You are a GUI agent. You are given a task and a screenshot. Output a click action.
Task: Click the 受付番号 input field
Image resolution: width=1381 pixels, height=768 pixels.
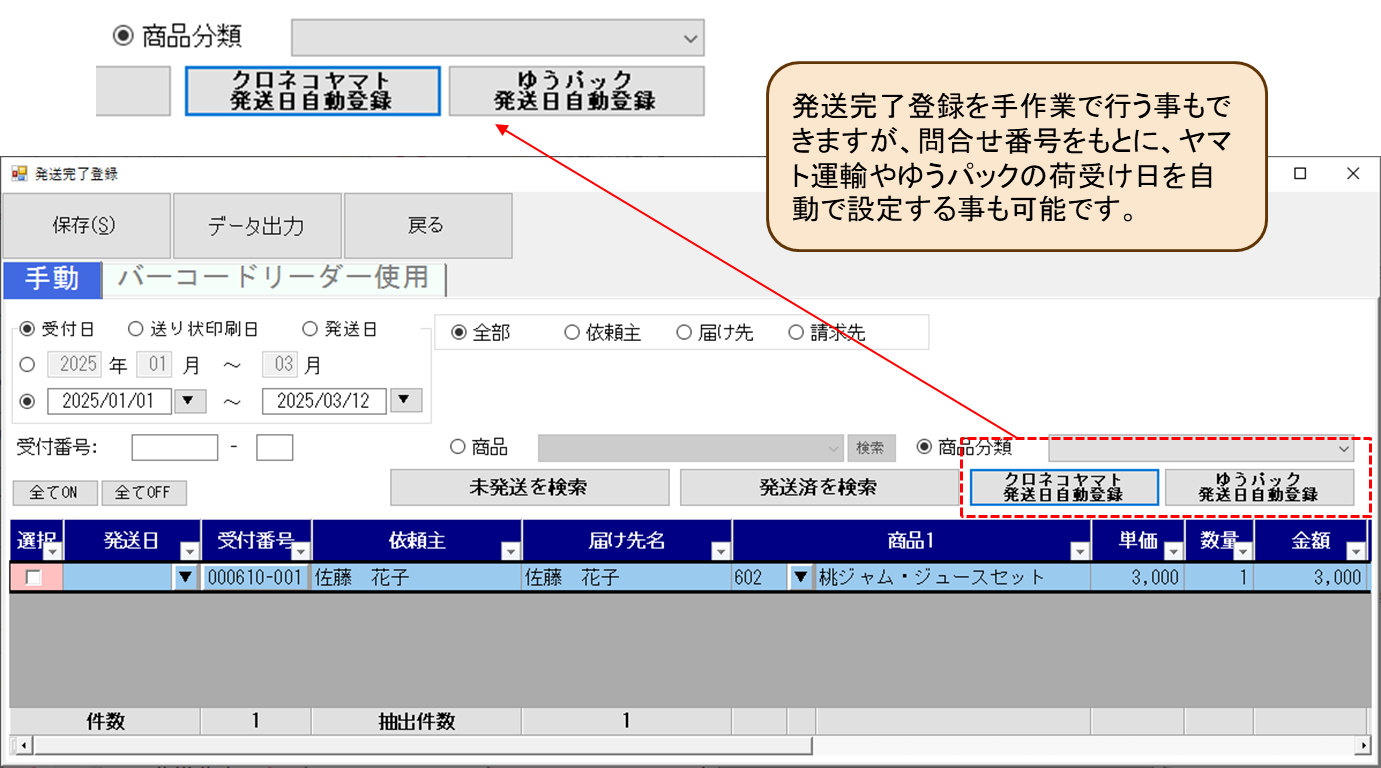(x=174, y=448)
